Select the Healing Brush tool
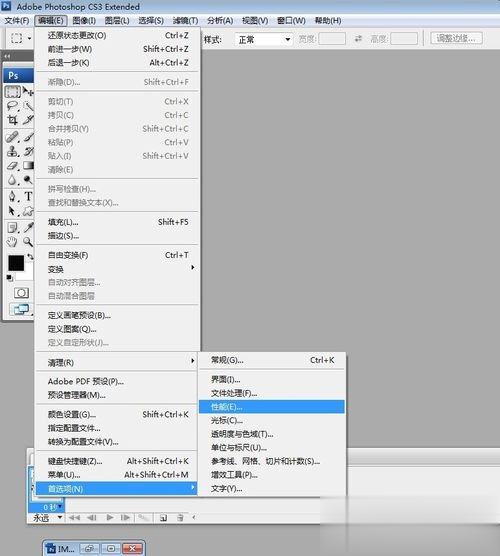The image size is (500, 556). pos(12,137)
